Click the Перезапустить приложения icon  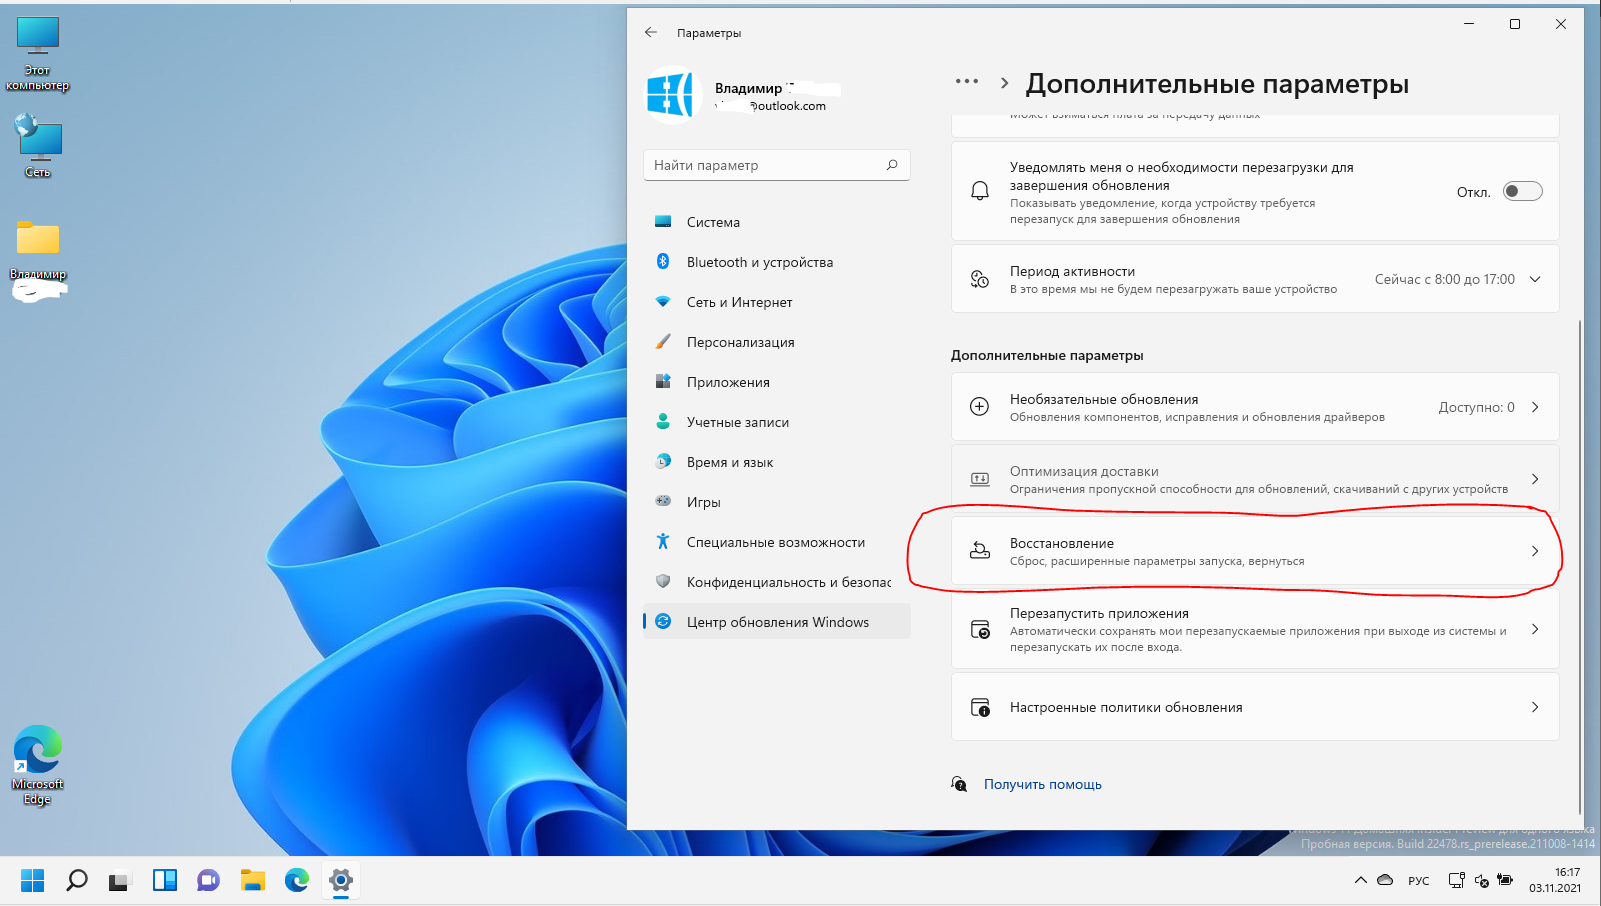pos(980,630)
